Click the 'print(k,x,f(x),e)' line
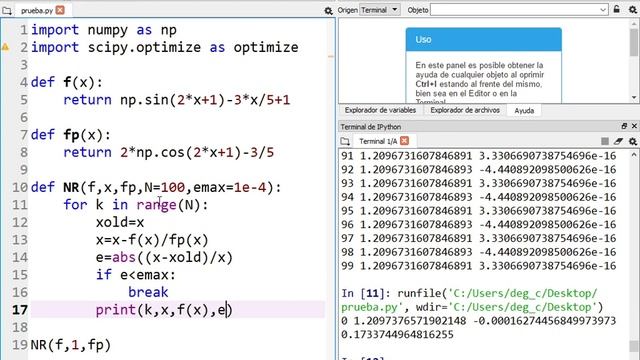640x360 pixels. click(164, 310)
